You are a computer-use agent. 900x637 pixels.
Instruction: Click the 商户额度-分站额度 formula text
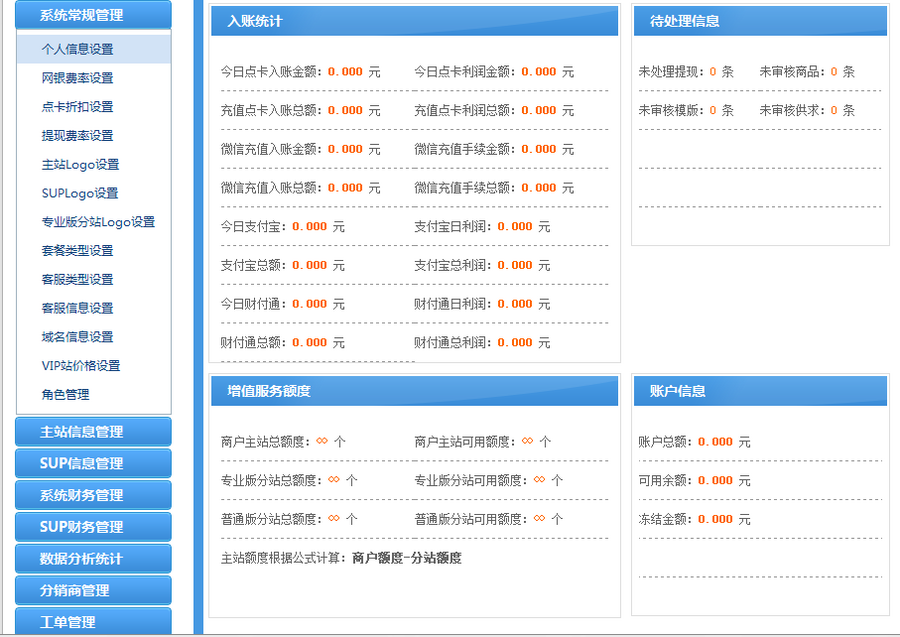point(407,558)
